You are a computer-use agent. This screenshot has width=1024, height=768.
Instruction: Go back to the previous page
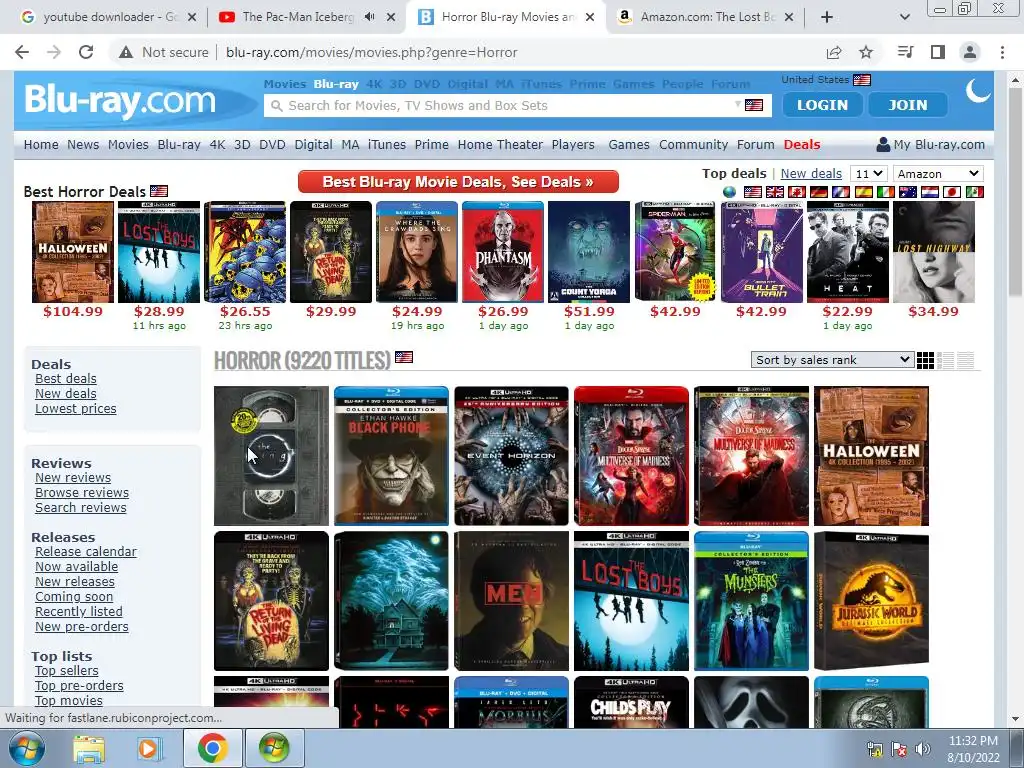[x=22, y=52]
